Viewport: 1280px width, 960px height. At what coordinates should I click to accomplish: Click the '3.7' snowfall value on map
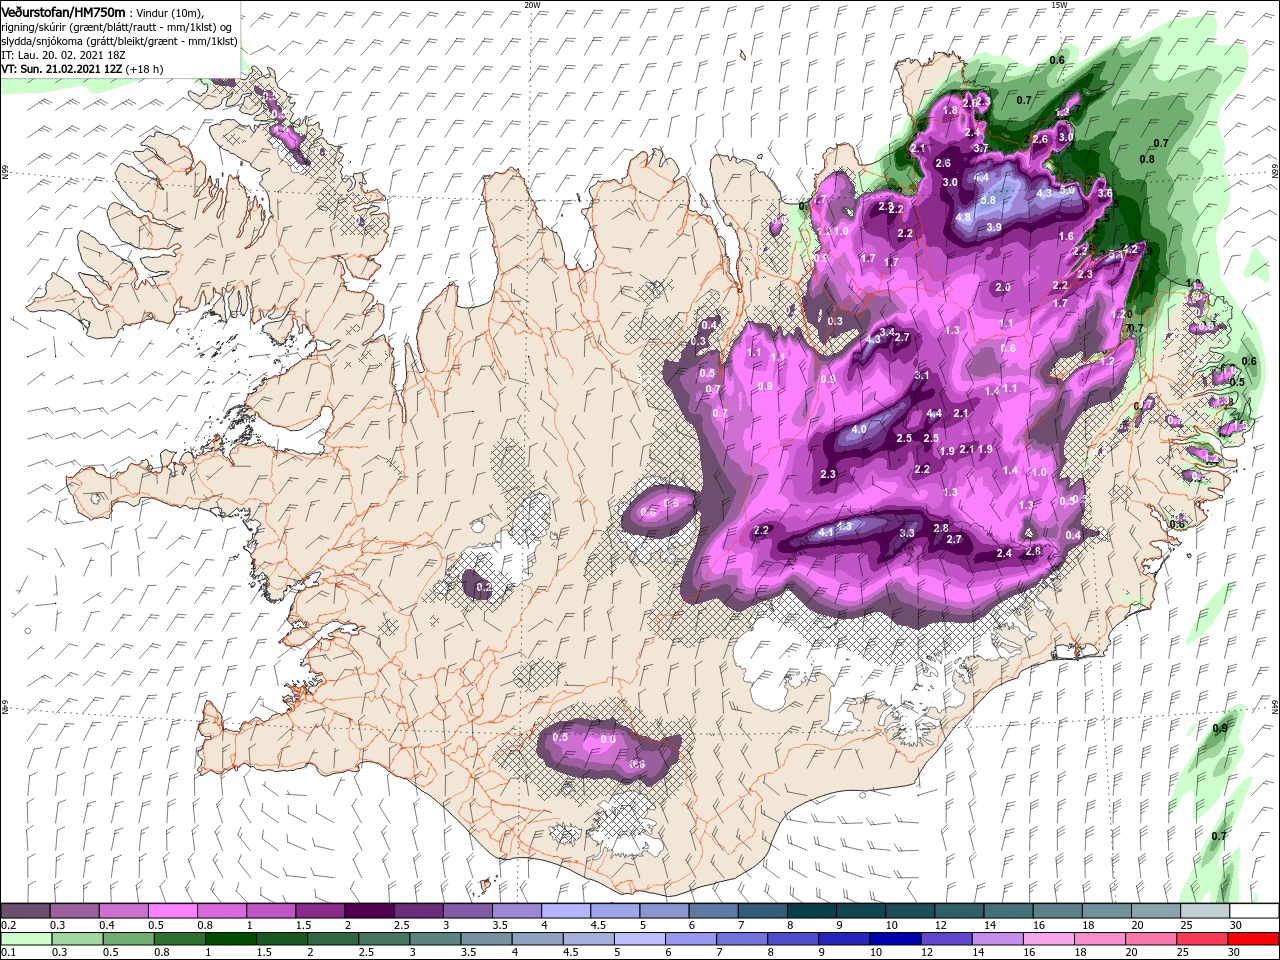coord(981,149)
